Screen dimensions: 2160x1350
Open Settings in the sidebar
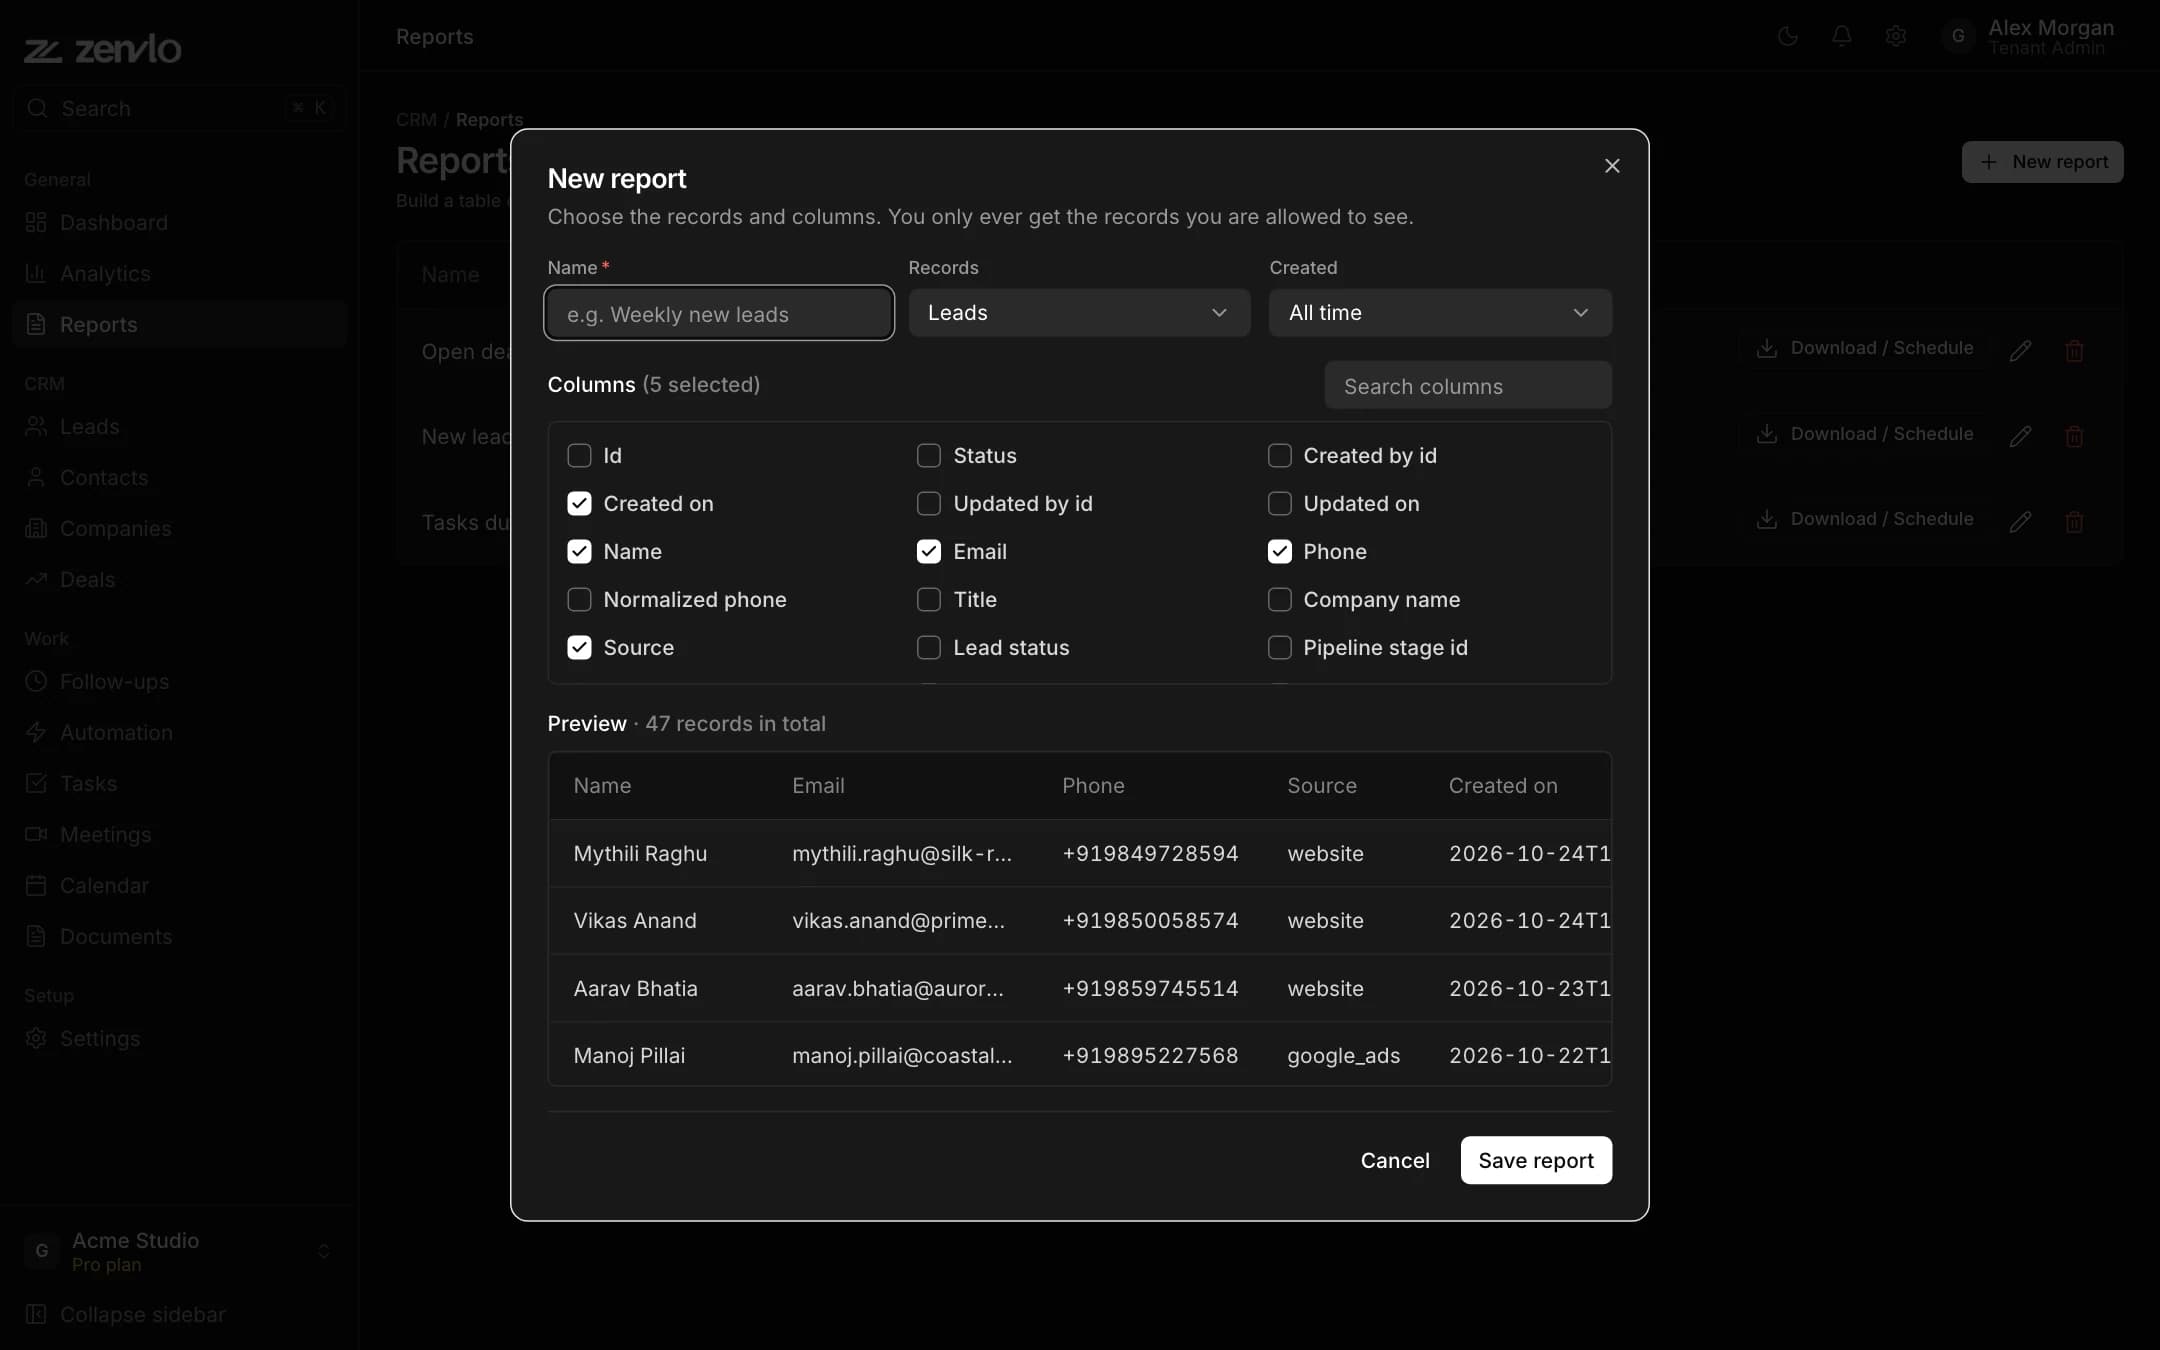(180, 1038)
